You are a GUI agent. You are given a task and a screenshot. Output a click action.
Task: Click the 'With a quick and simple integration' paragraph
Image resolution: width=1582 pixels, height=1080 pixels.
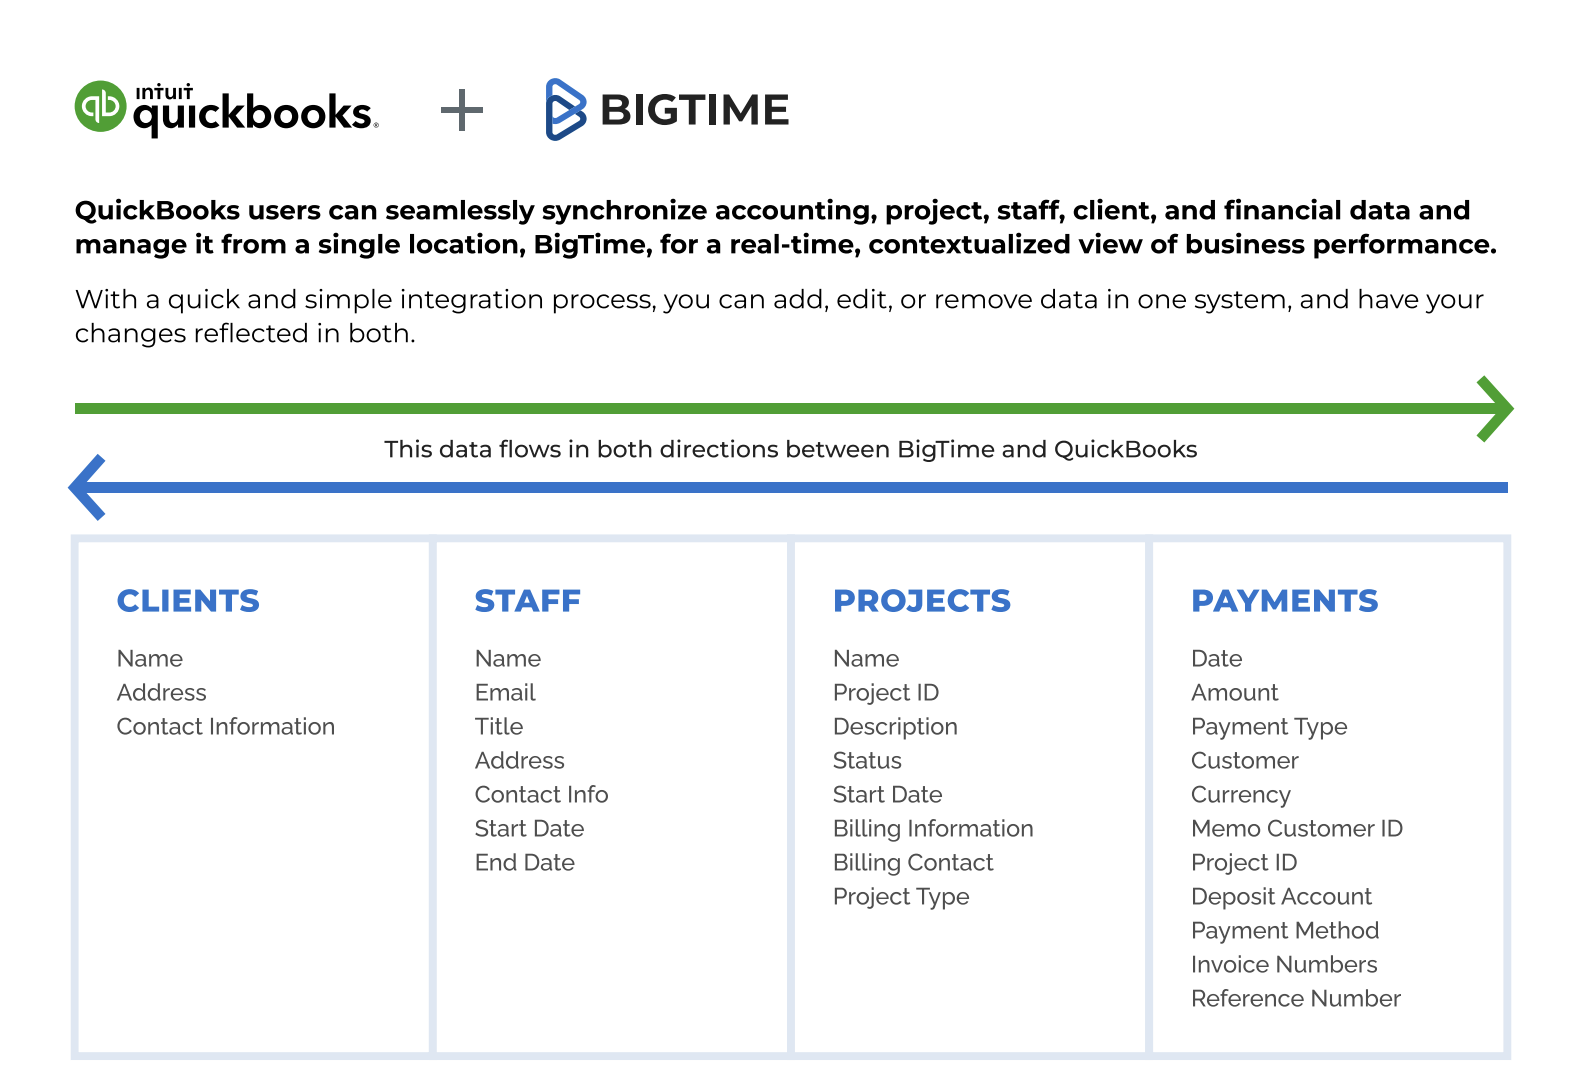click(780, 316)
